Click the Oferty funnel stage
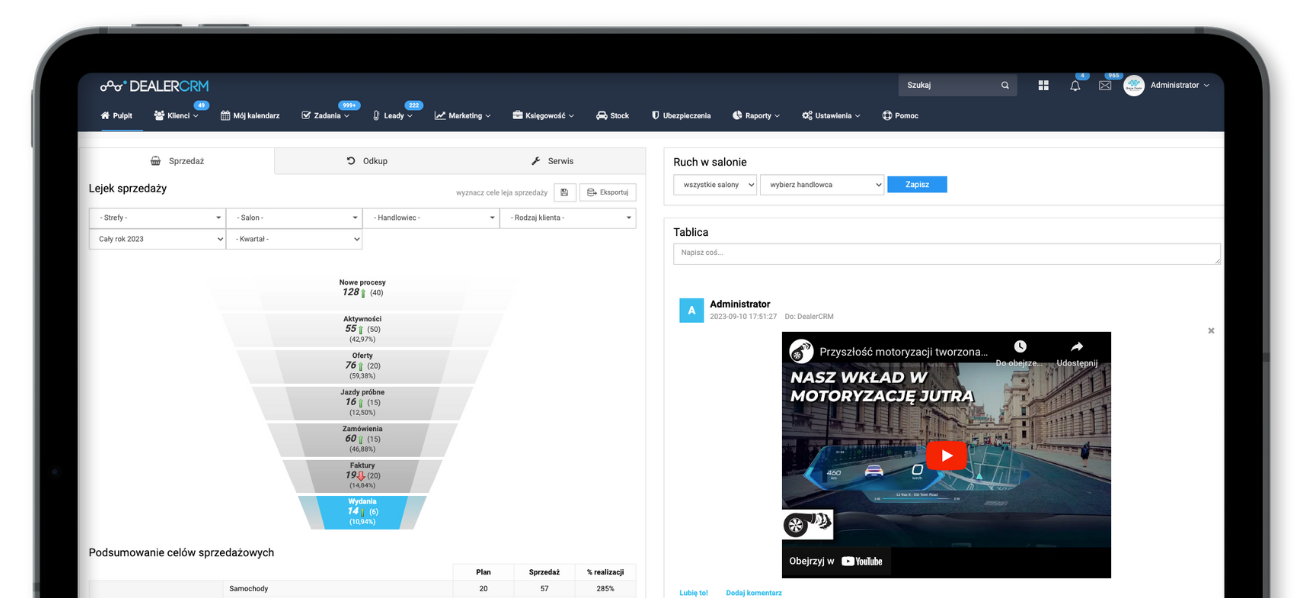The width and height of the screenshot is (1296, 598). (x=362, y=366)
